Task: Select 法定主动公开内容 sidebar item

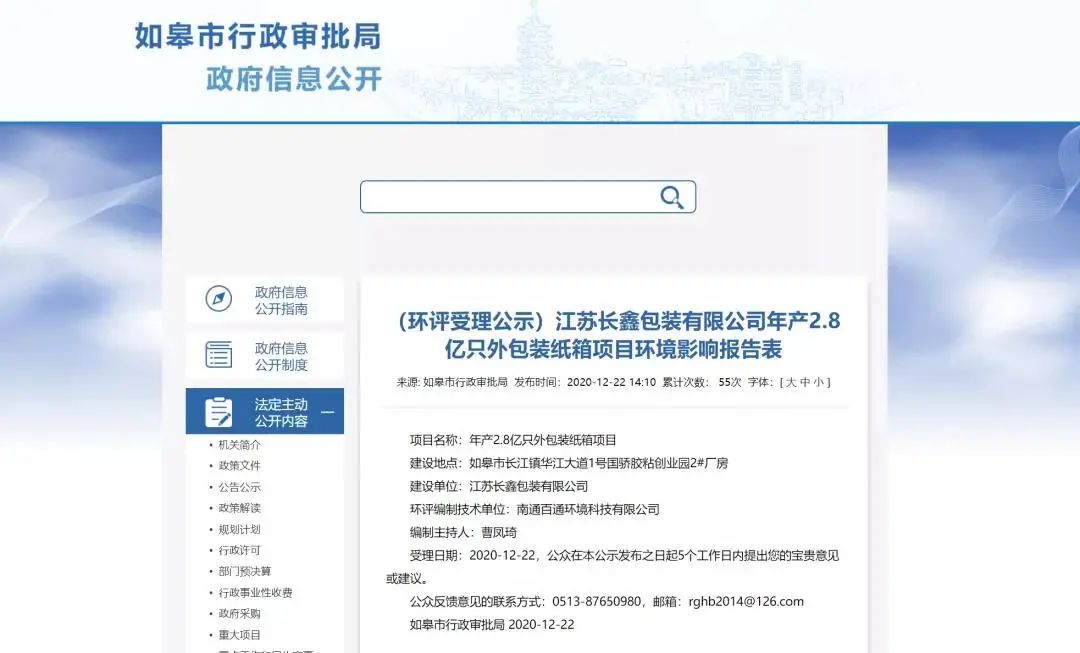Action: tap(264, 411)
